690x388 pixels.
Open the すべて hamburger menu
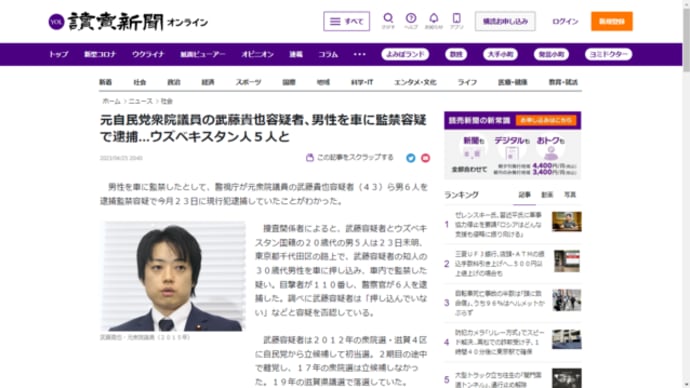346,21
